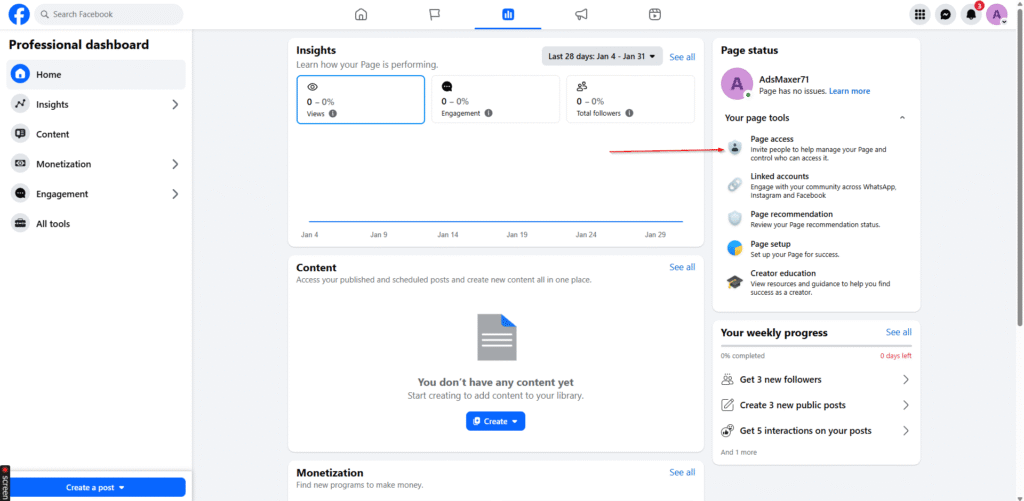Image resolution: width=1024 pixels, height=501 pixels.
Task: Click the video icon in top bar
Action: pos(654,14)
